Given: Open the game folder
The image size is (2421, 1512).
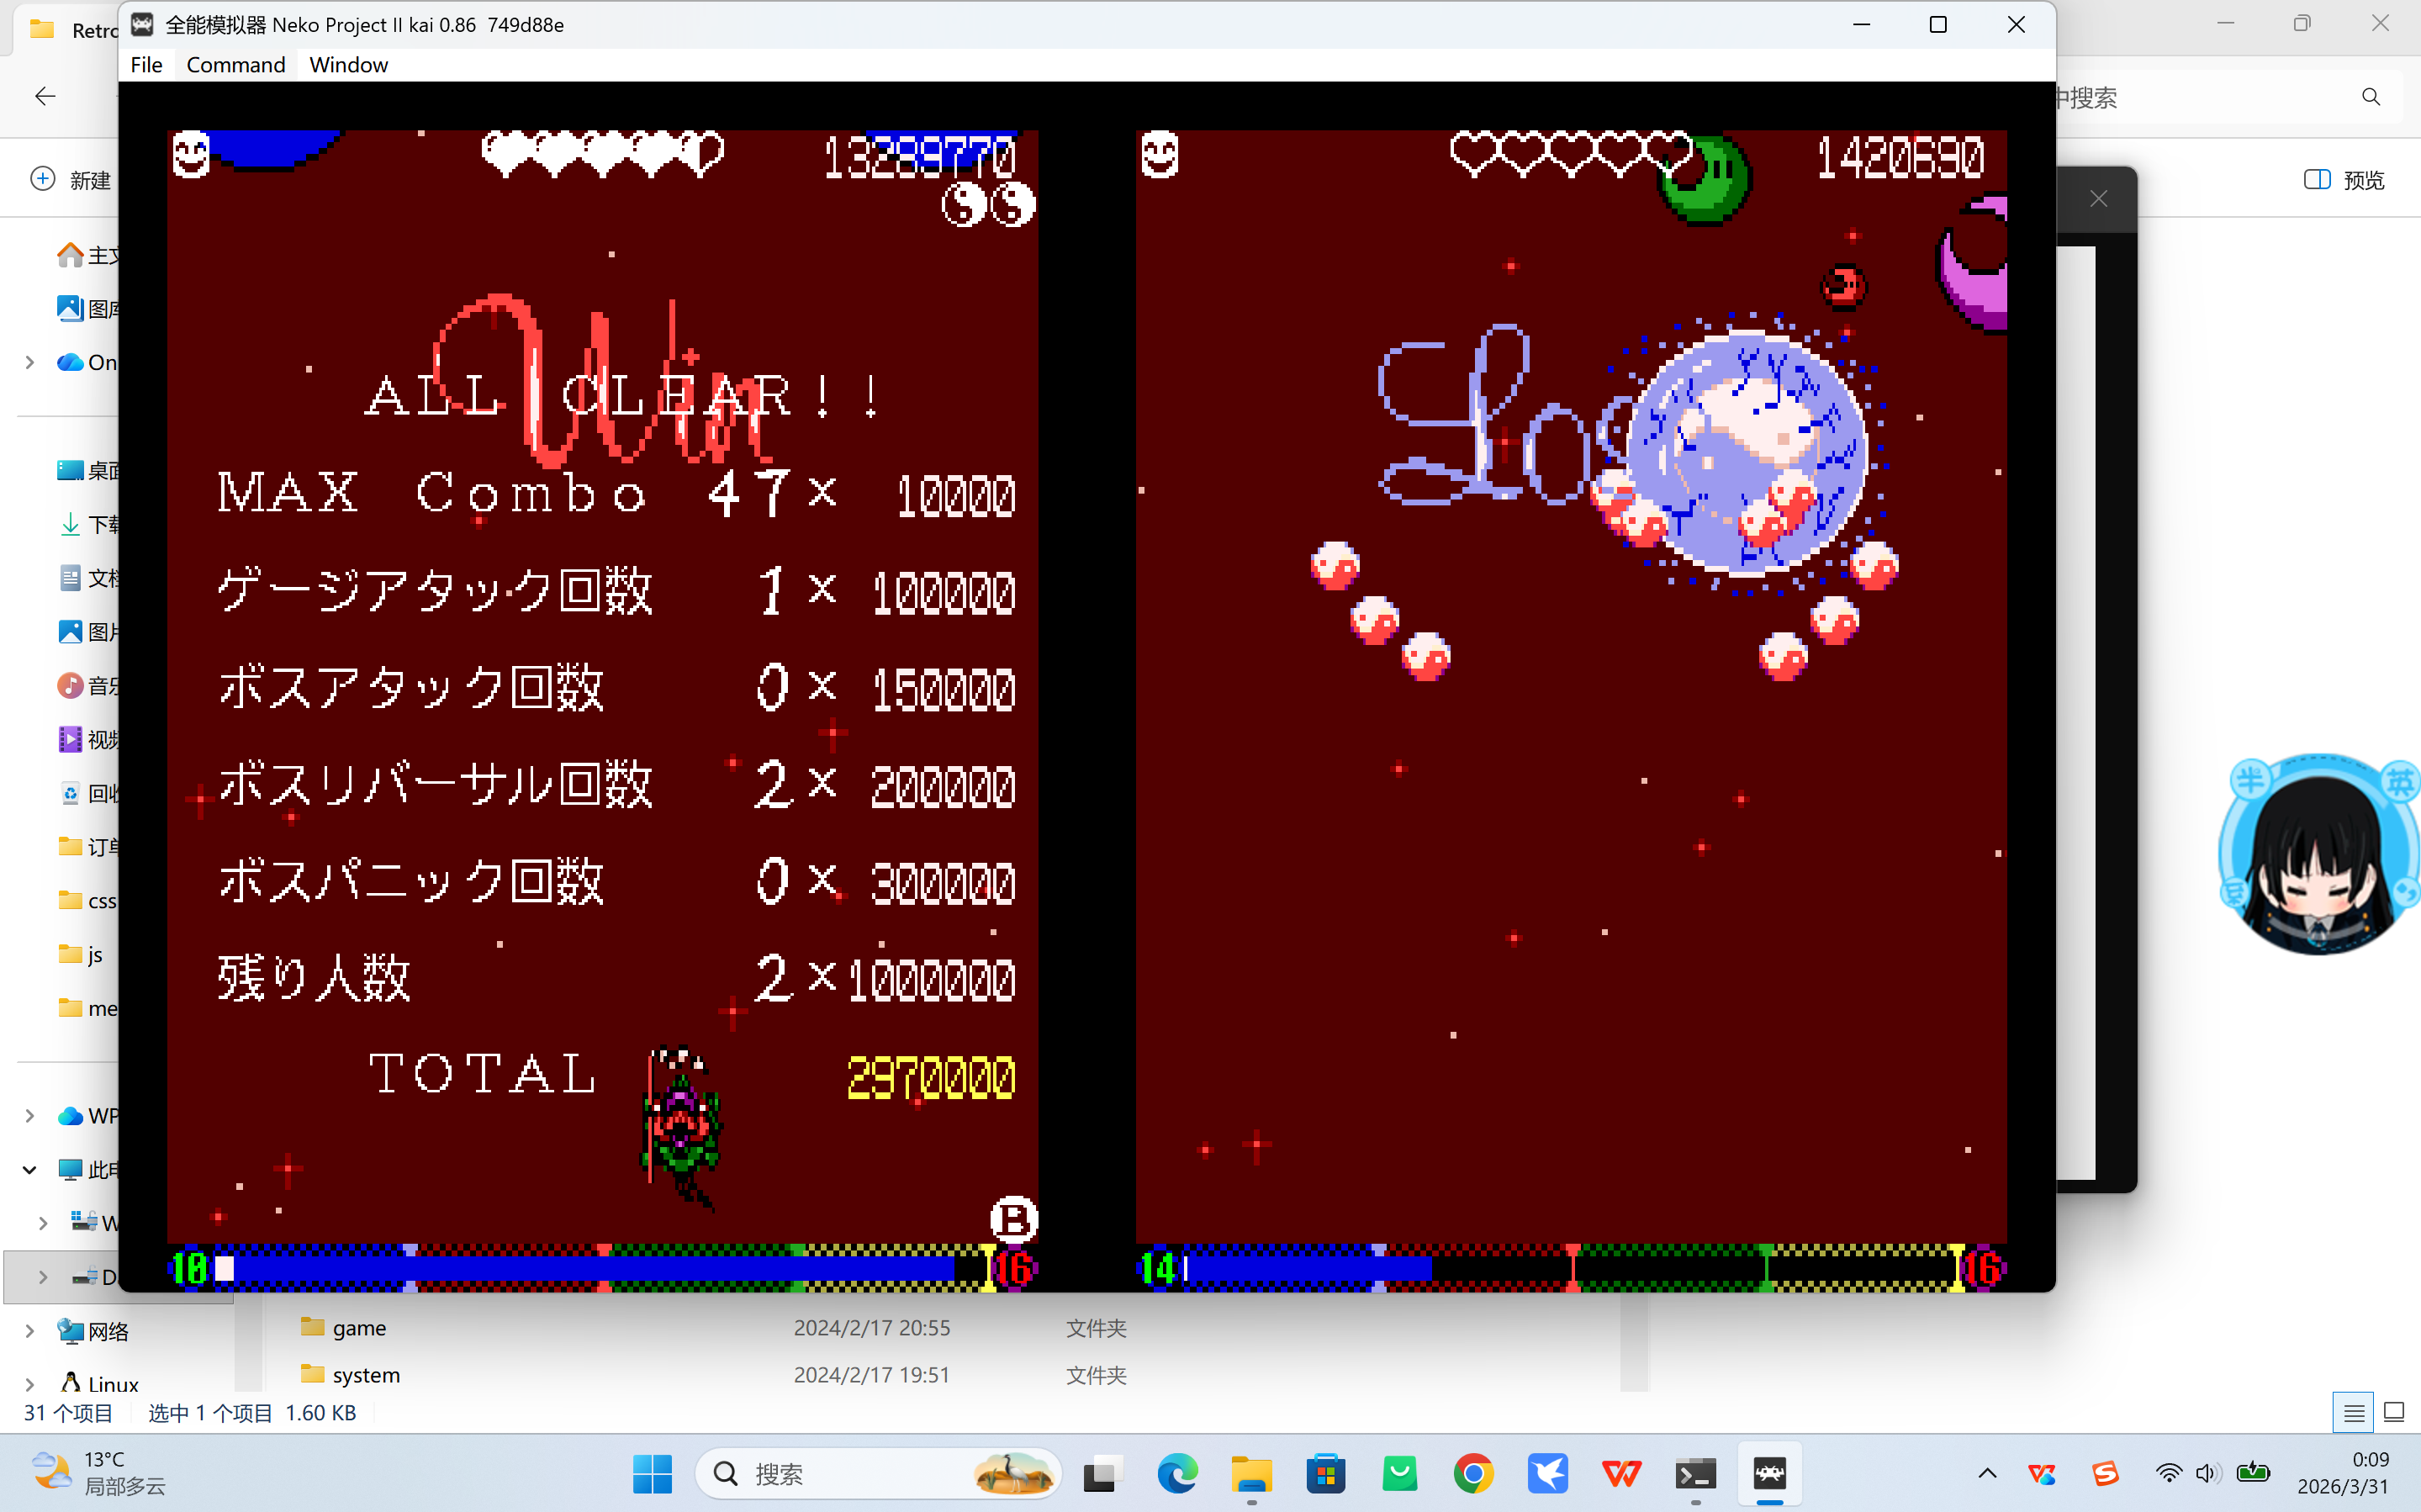Looking at the screenshot, I should [x=359, y=1328].
